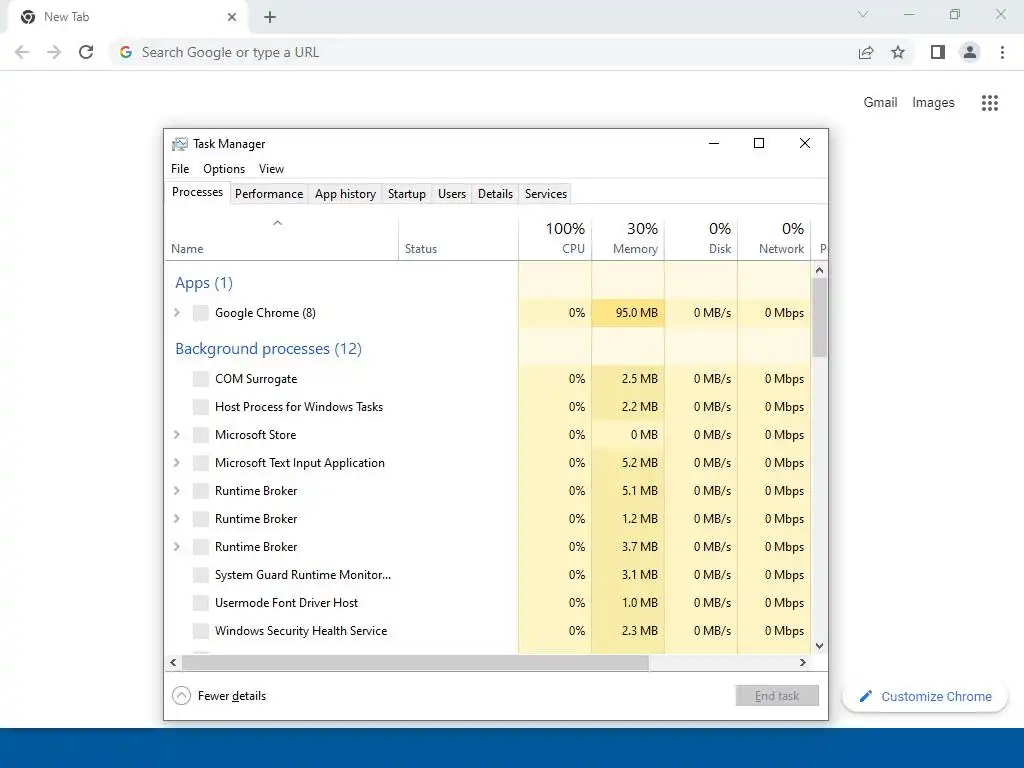The height and width of the screenshot is (768, 1024).
Task: Click the Google logo in the search bar
Action: pyautogui.click(x=126, y=52)
